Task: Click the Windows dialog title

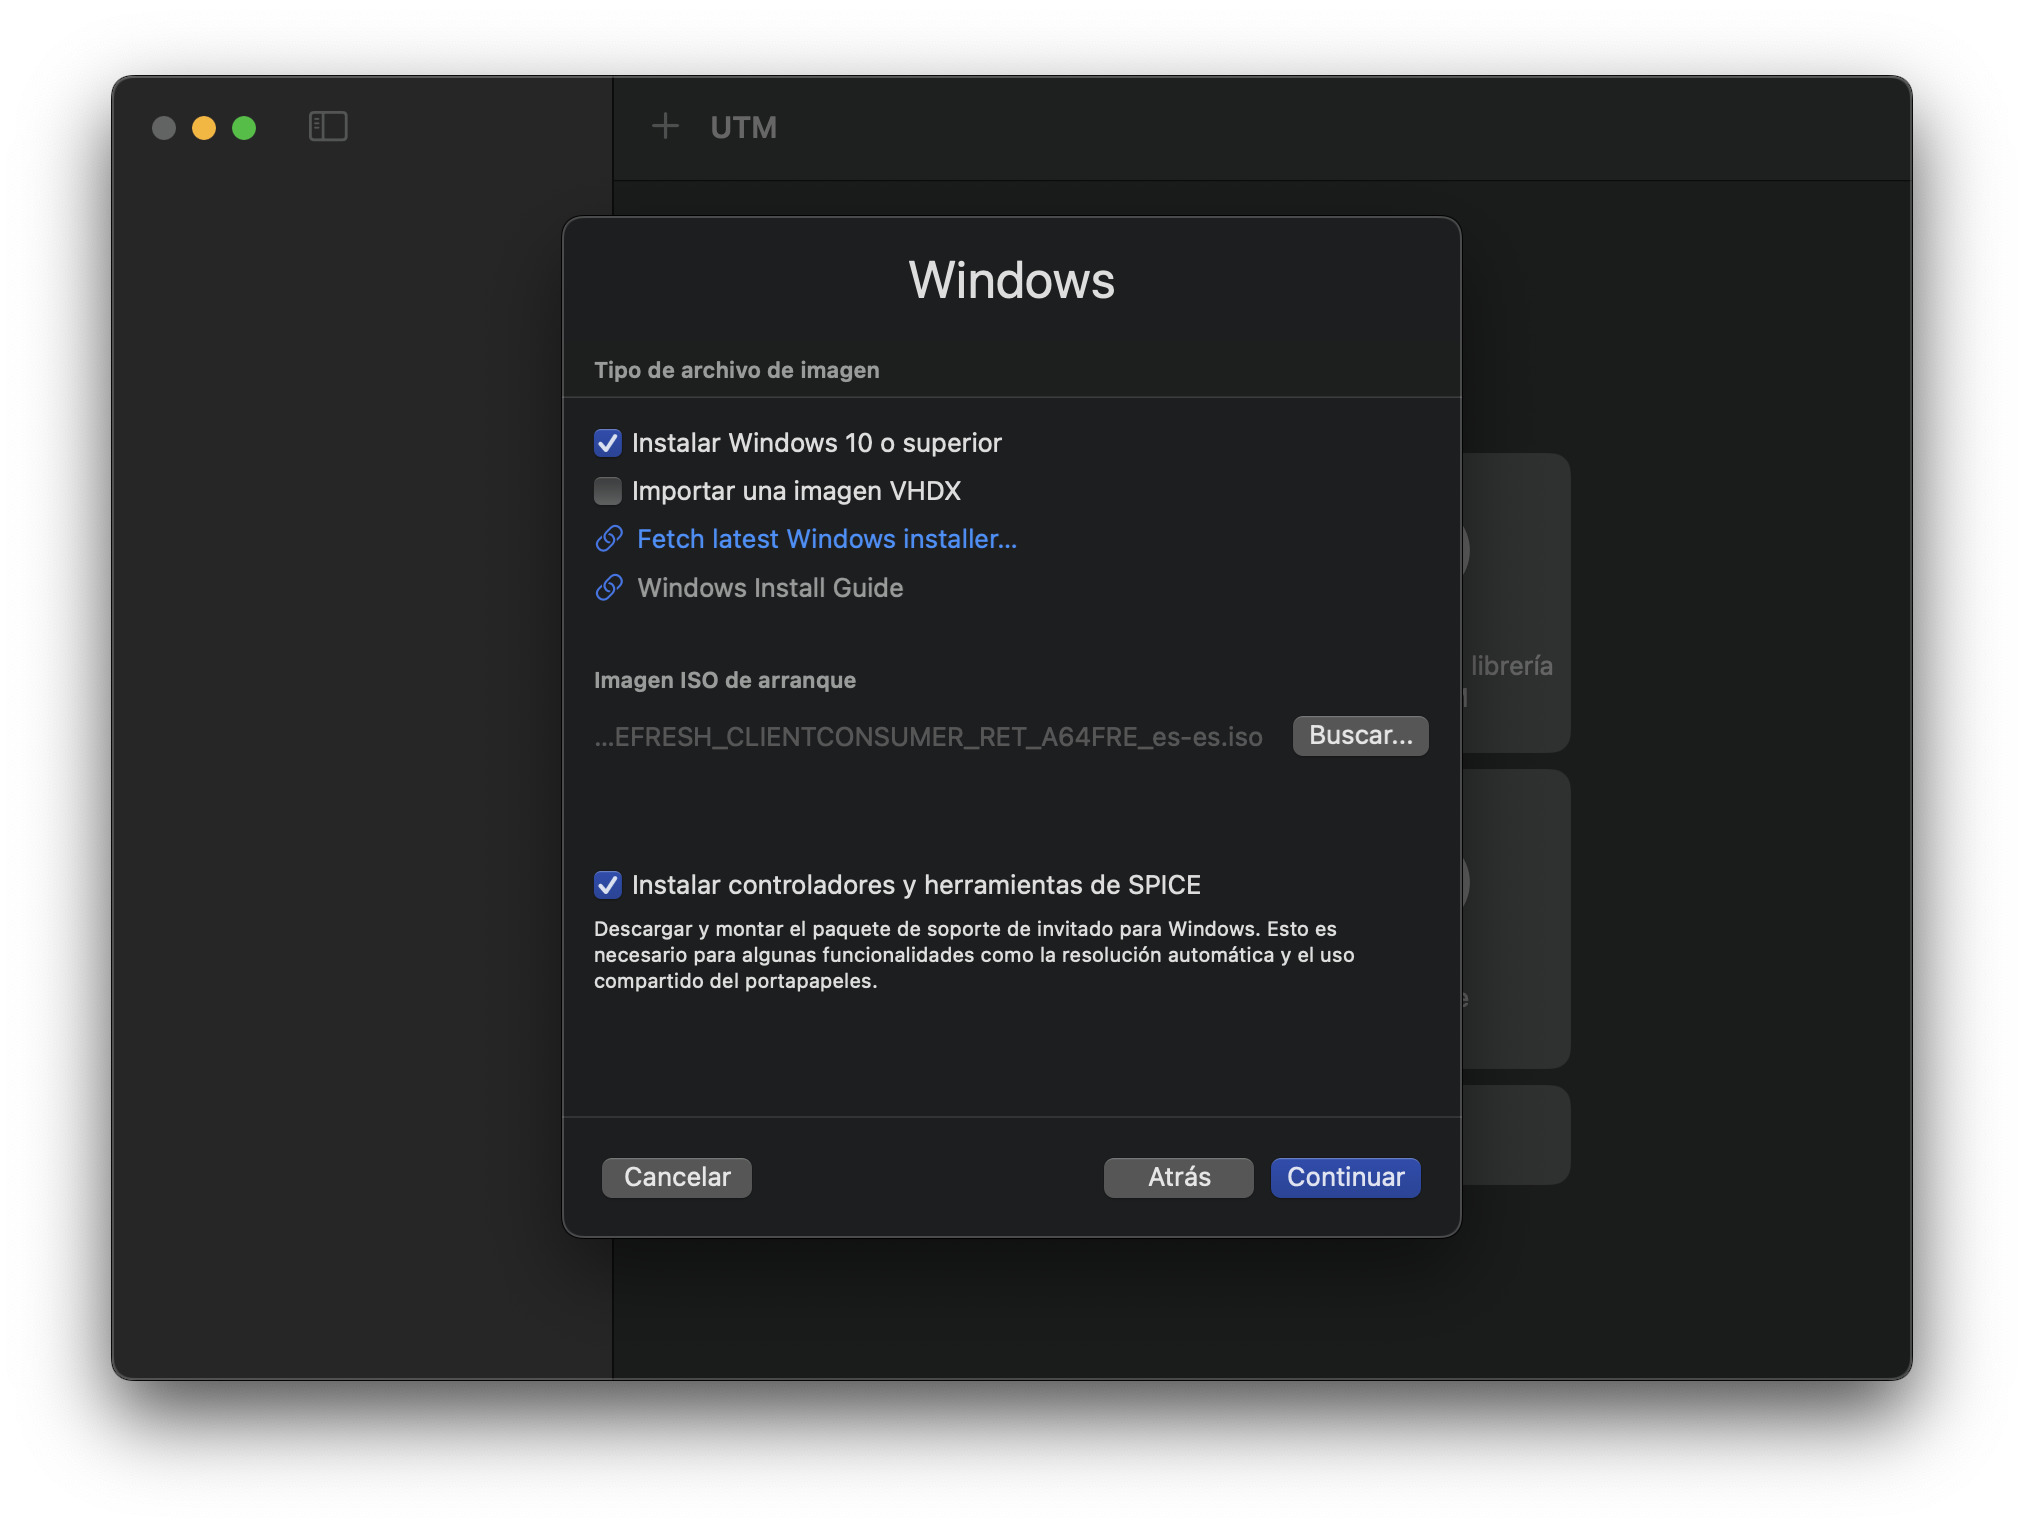Action: pyautogui.click(x=1011, y=280)
